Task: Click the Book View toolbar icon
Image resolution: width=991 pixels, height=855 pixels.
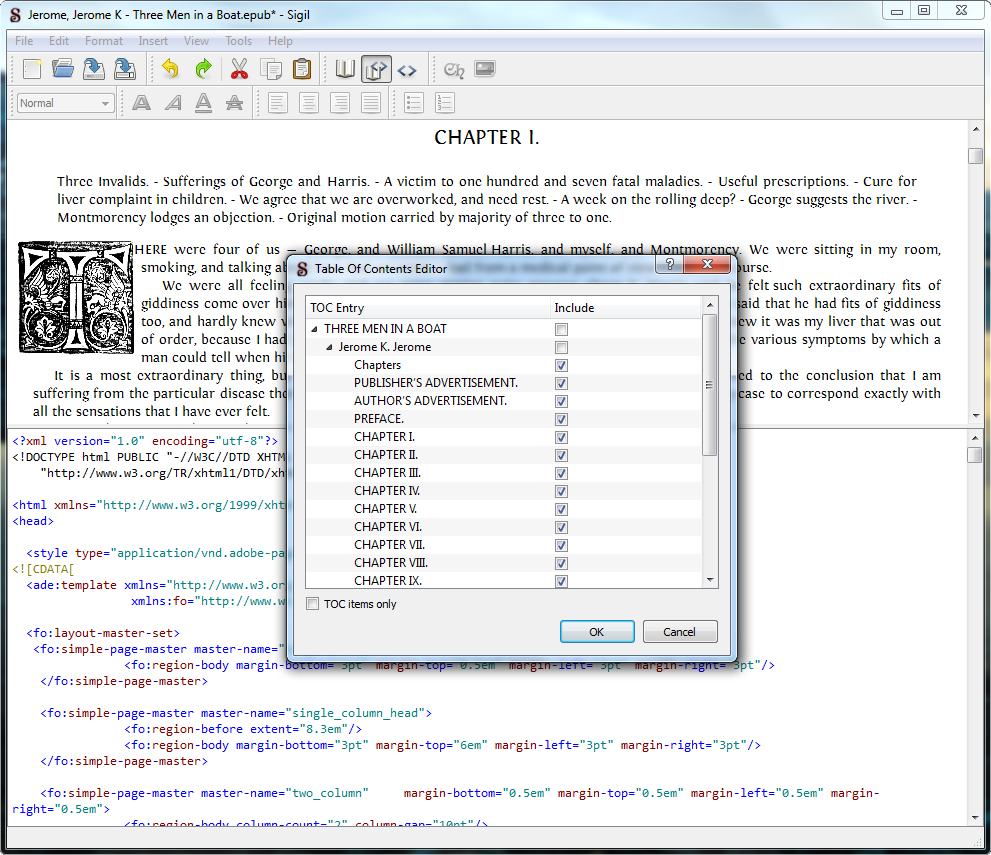Action: point(345,69)
